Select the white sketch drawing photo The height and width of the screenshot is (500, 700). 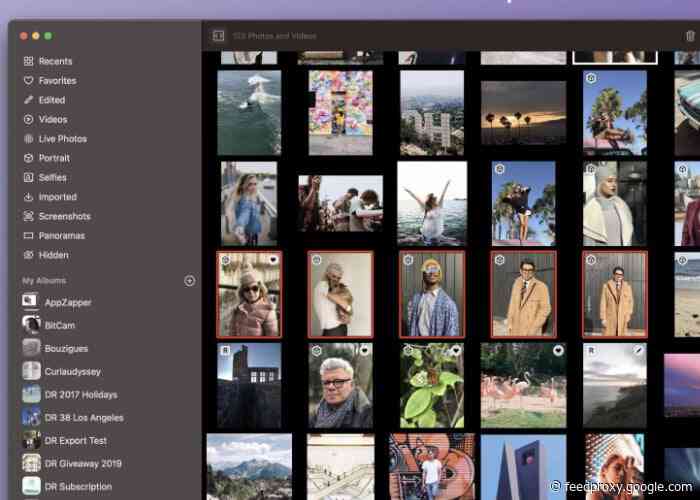point(341,467)
